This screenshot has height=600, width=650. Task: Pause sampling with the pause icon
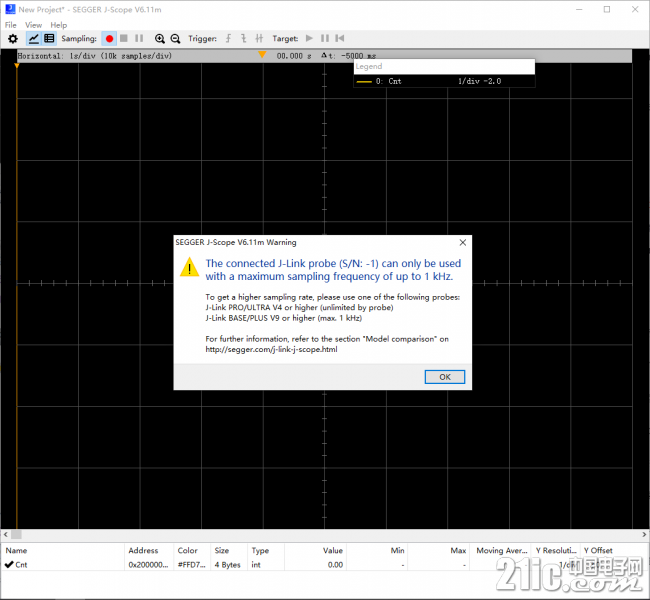click(x=139, y=38)
